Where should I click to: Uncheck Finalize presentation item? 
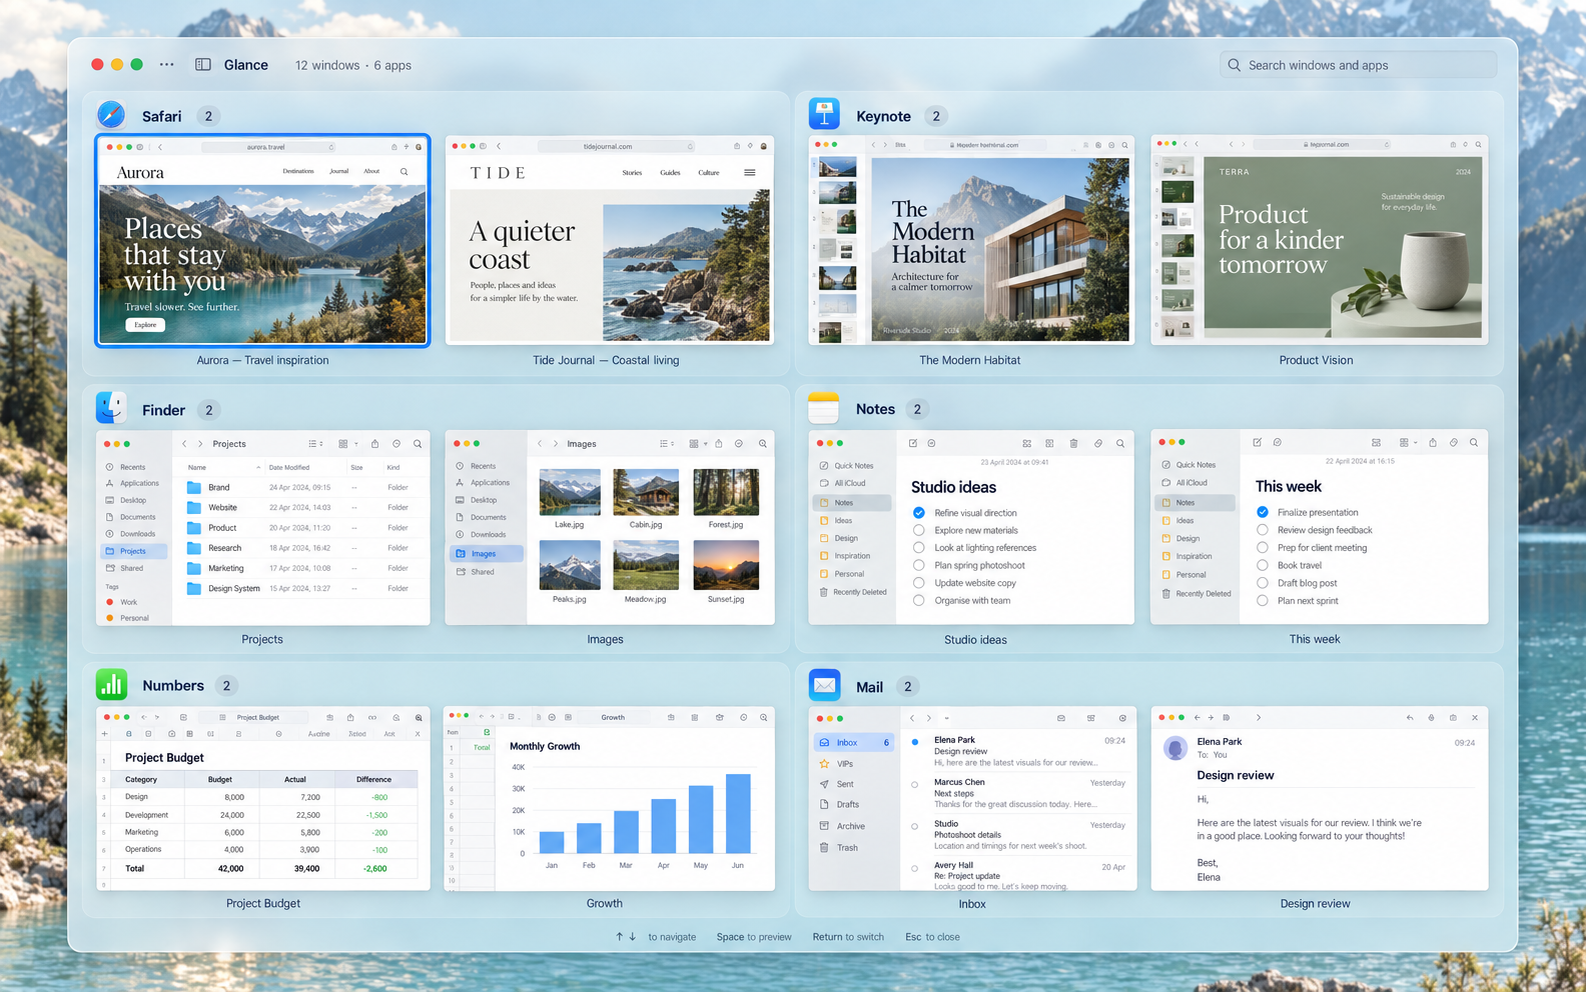1262,512
